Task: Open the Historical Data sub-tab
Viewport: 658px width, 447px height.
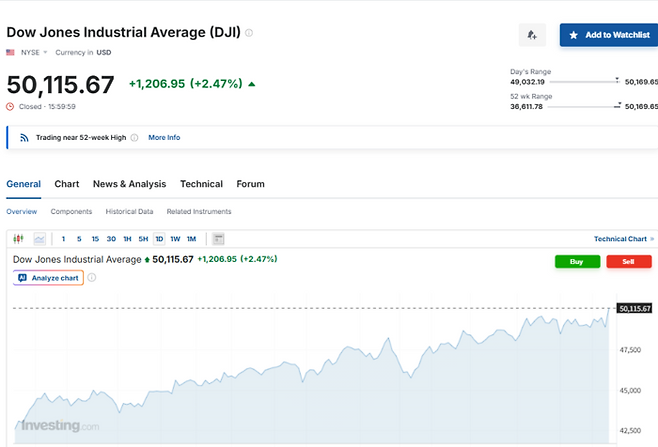Action: (129, 212)
